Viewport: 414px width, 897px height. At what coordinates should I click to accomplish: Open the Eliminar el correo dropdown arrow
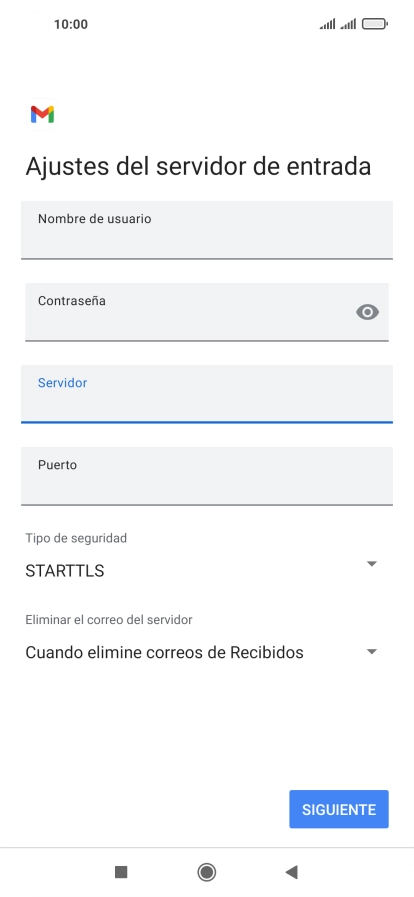[372, 652]
